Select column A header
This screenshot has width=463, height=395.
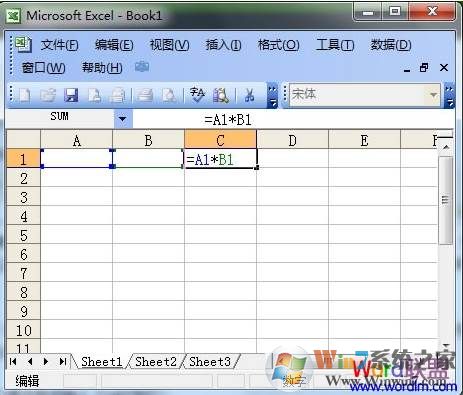click(77, 140)
